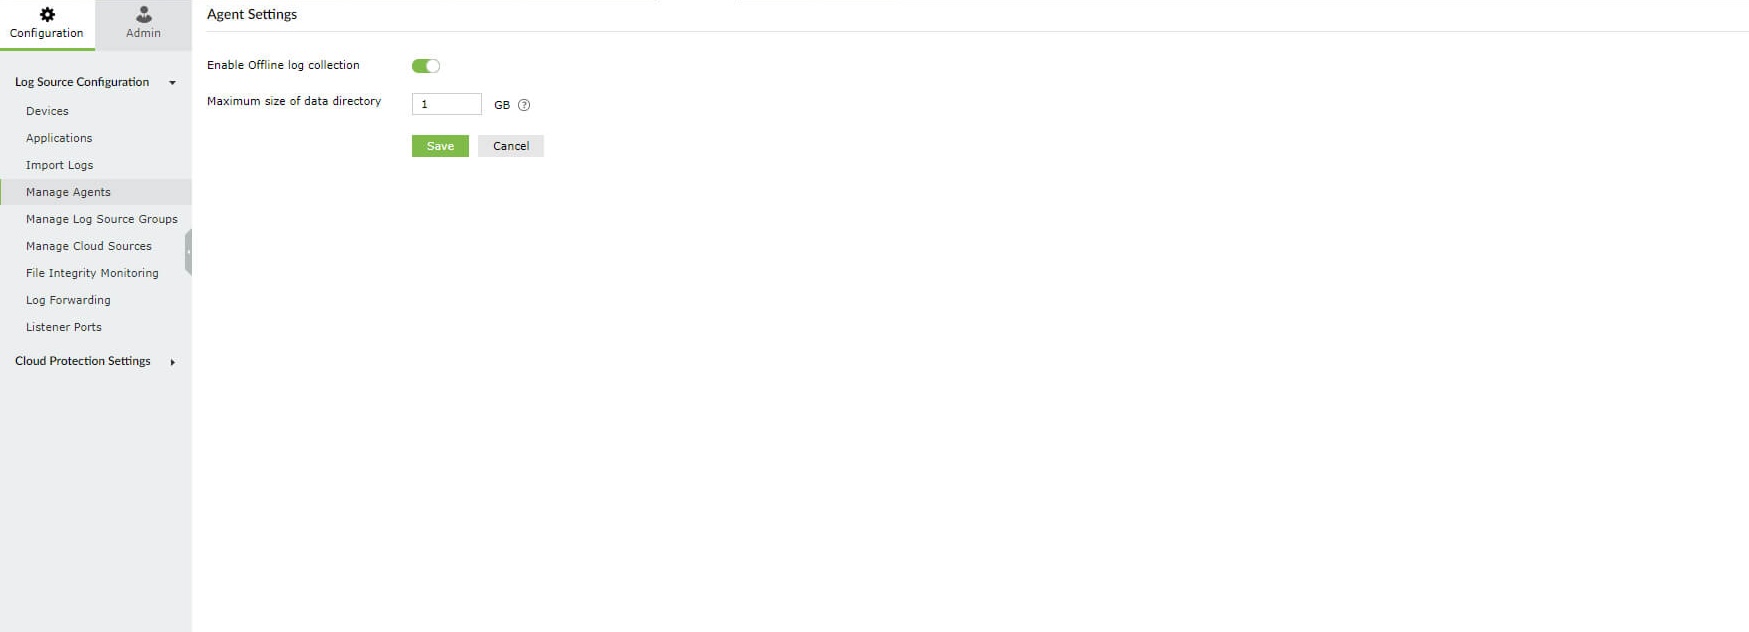This screenshot has width=1749, height=632.
Task: Click the Admin user icon
Action: (x=144, y=14)
